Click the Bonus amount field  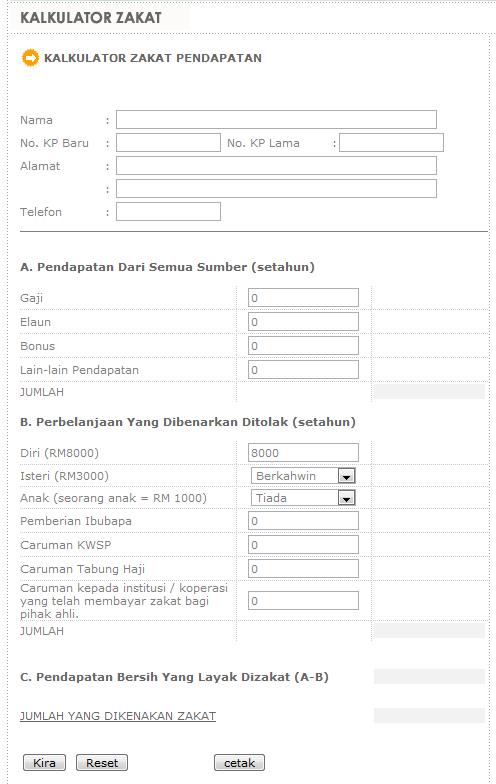click(x=304, y=346)
